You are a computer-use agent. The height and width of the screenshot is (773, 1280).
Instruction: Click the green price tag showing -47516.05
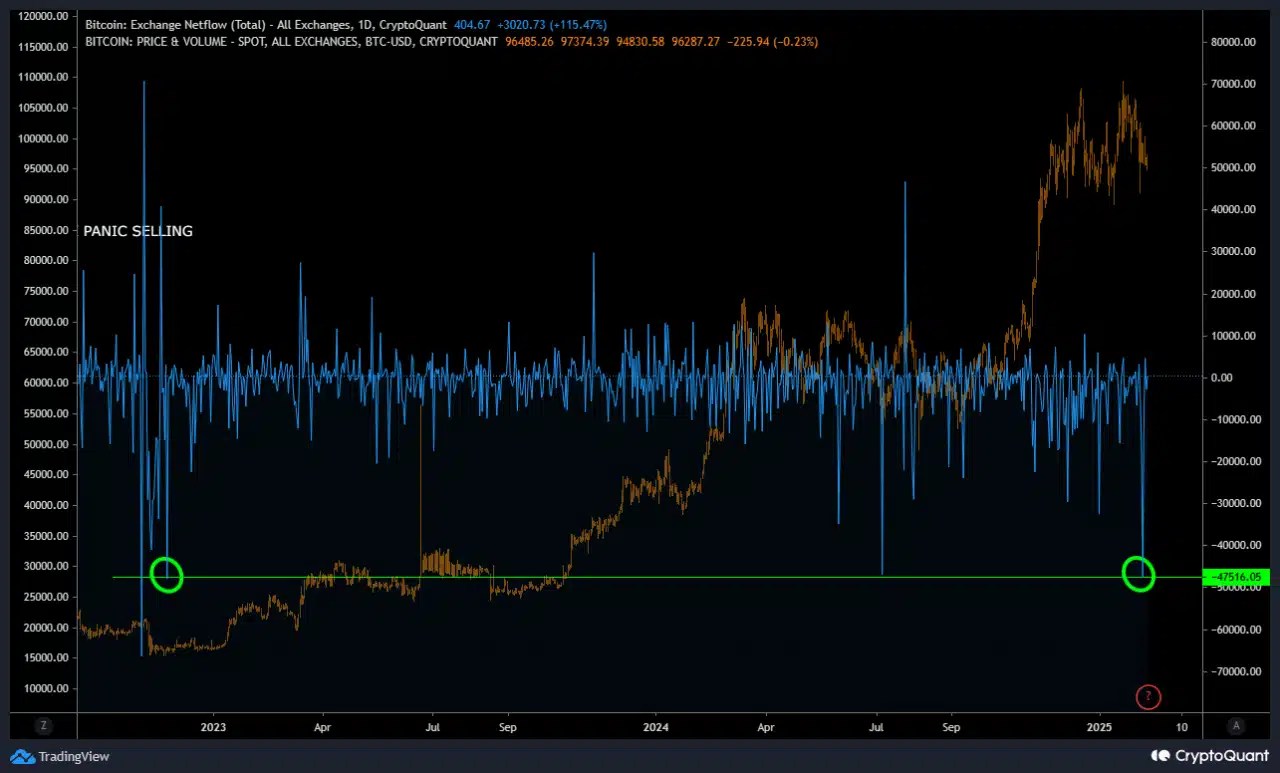point(1237,577)
